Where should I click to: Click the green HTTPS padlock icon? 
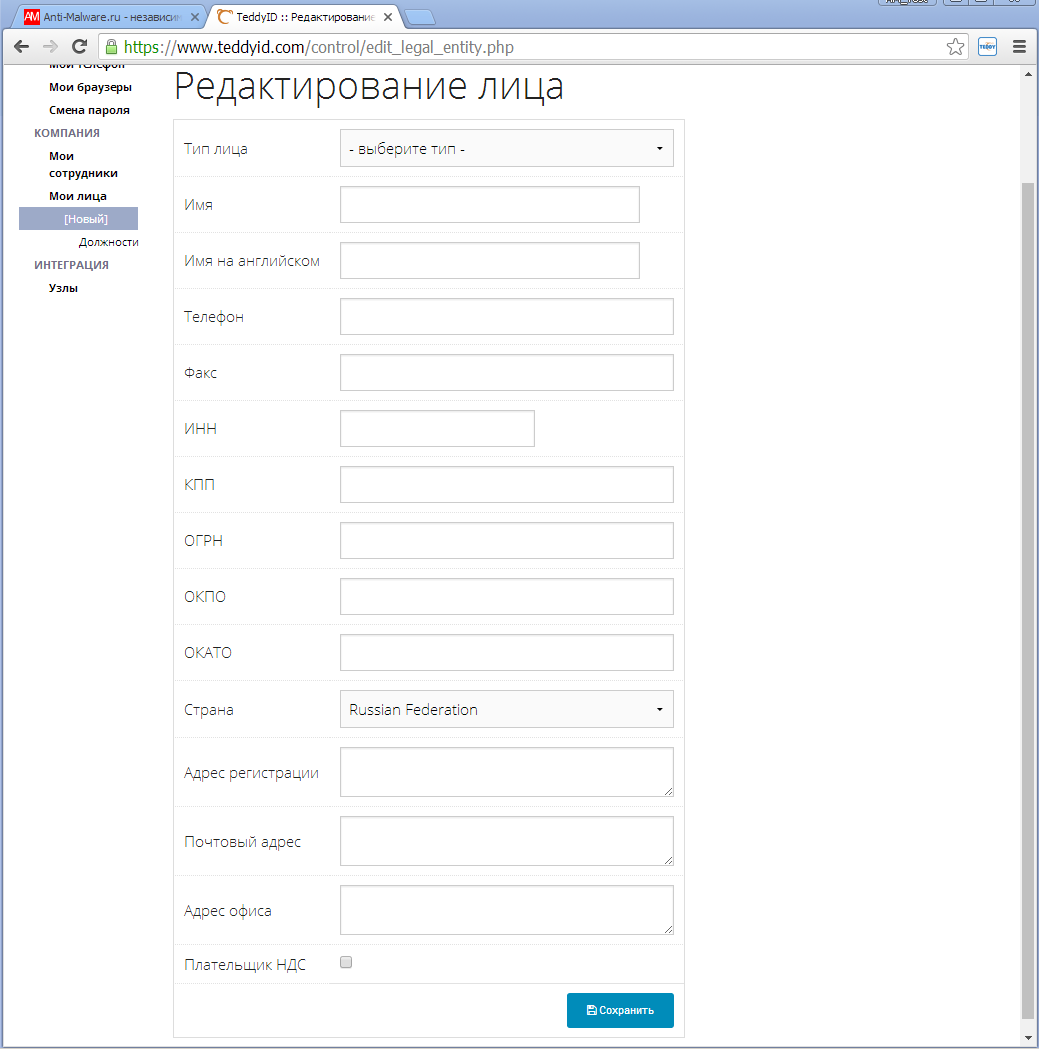click(x=112, y=47)
